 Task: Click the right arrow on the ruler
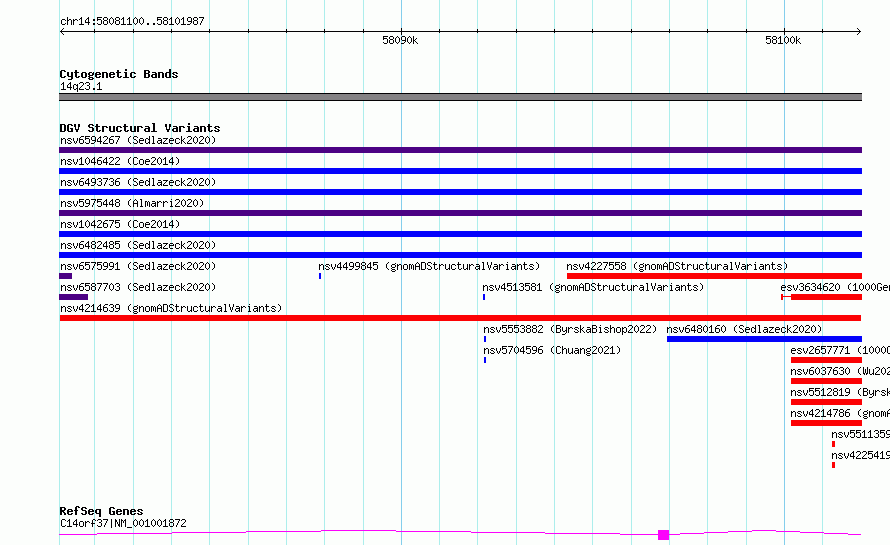coord(859,32)
